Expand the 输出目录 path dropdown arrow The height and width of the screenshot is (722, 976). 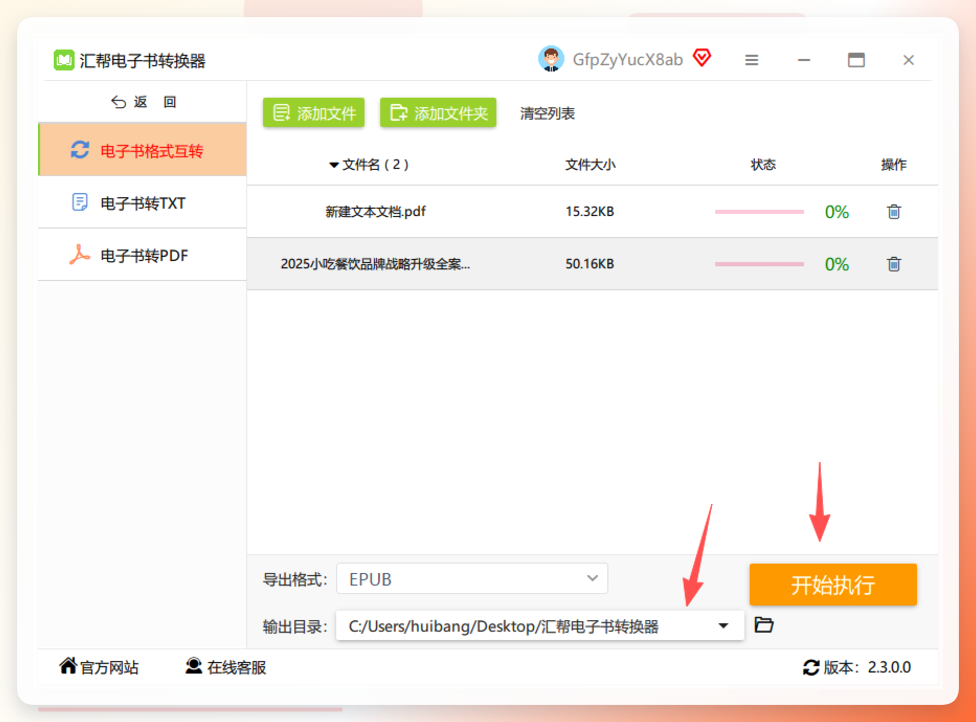(x=723, y=626)
